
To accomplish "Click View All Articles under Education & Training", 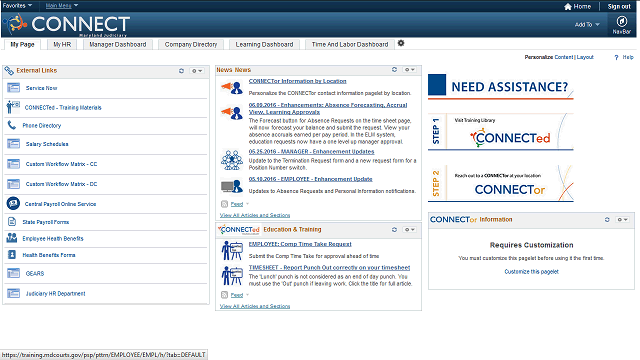I will point(255,306).
